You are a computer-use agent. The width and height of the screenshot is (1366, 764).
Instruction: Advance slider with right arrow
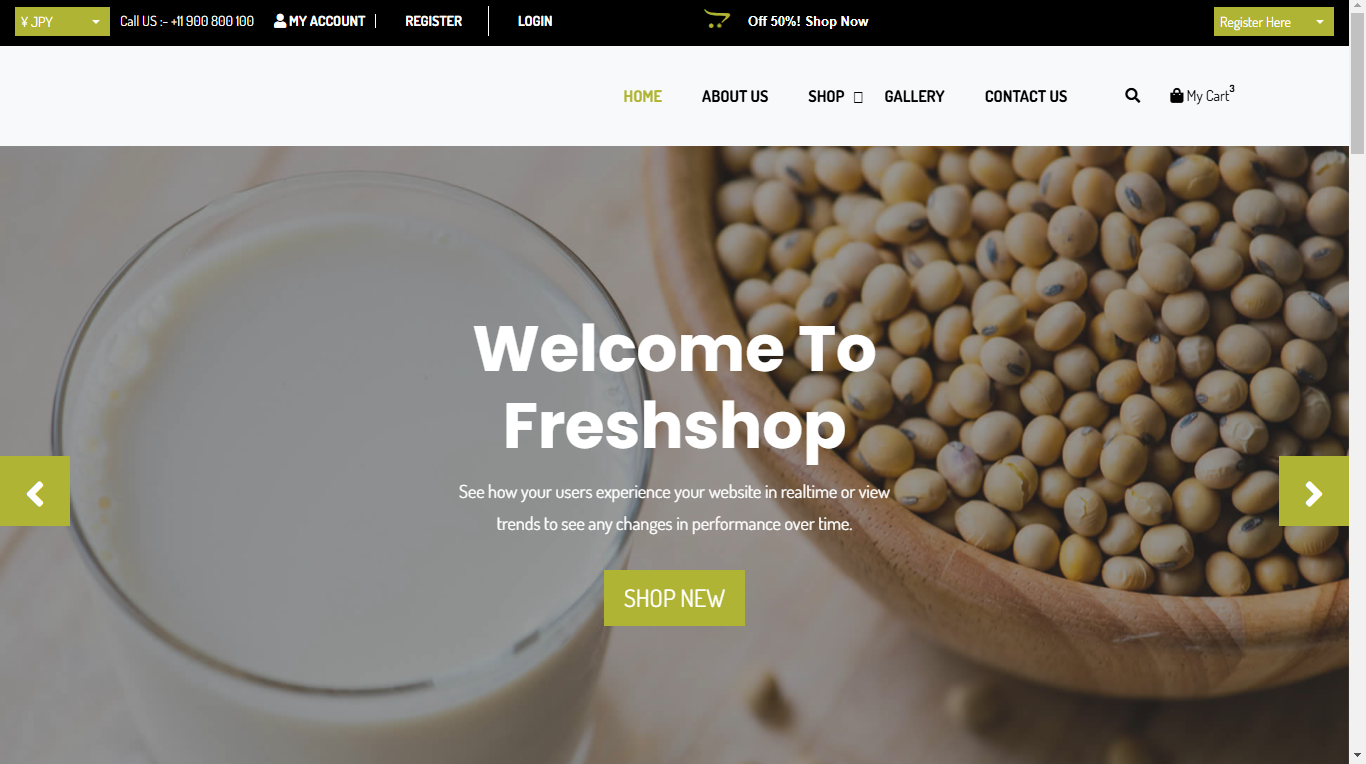click(1314, 491)
